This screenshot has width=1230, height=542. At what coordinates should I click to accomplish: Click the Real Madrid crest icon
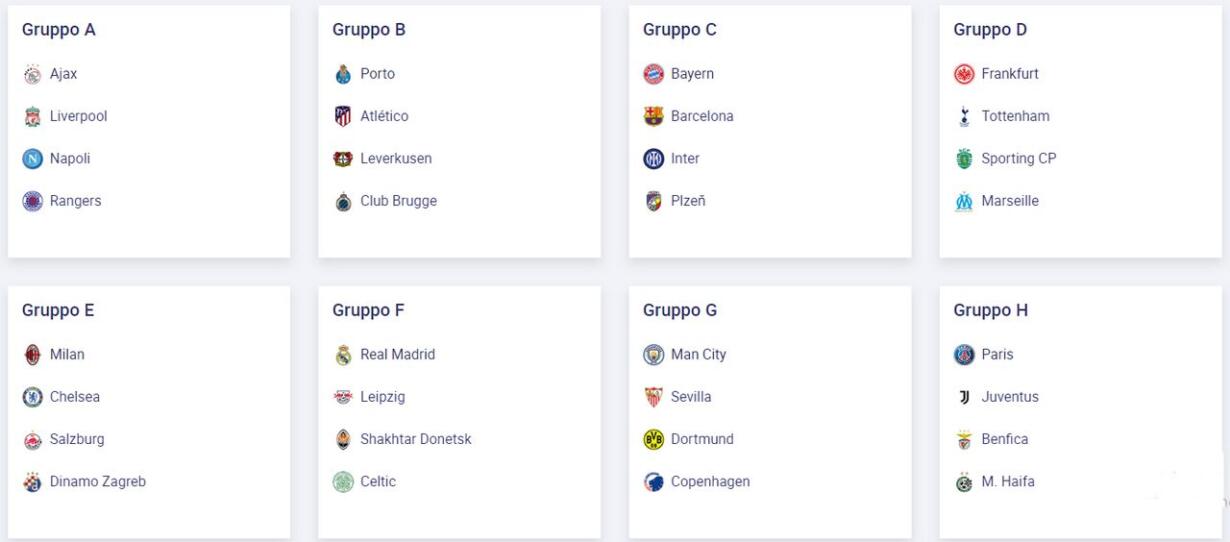click(x=343, y=355)
